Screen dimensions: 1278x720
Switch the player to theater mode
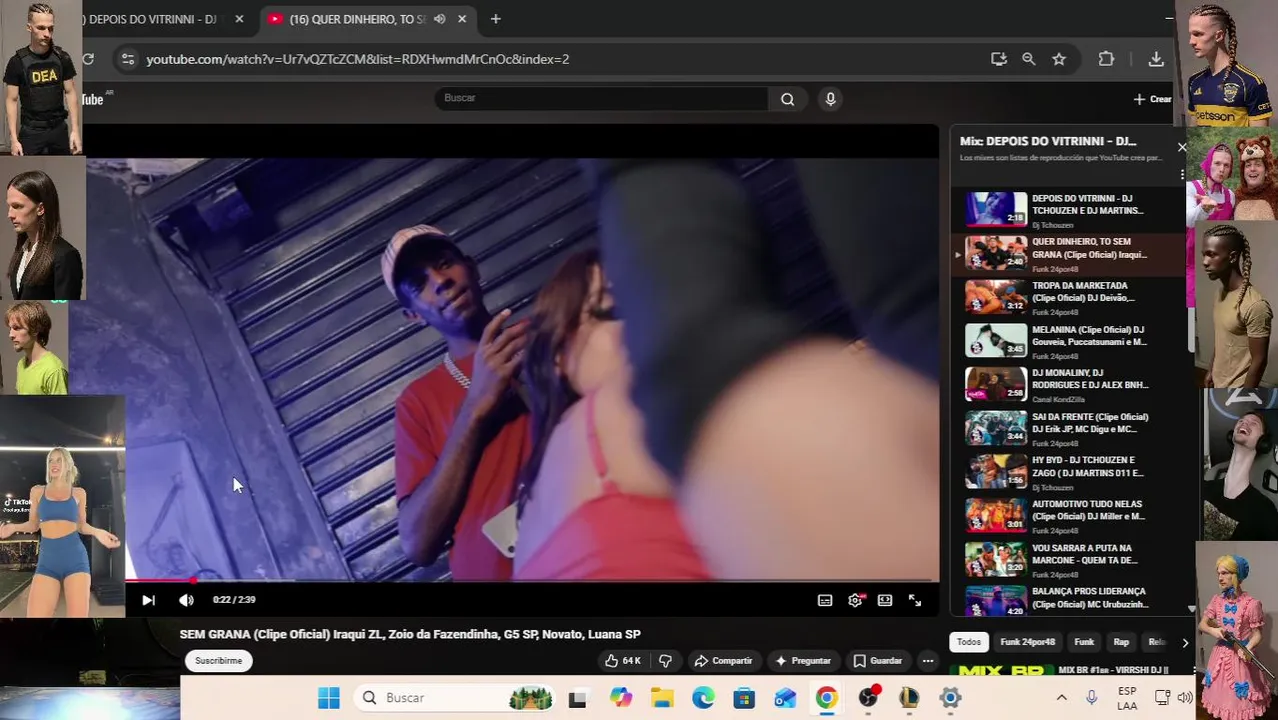tap(885, 600)
